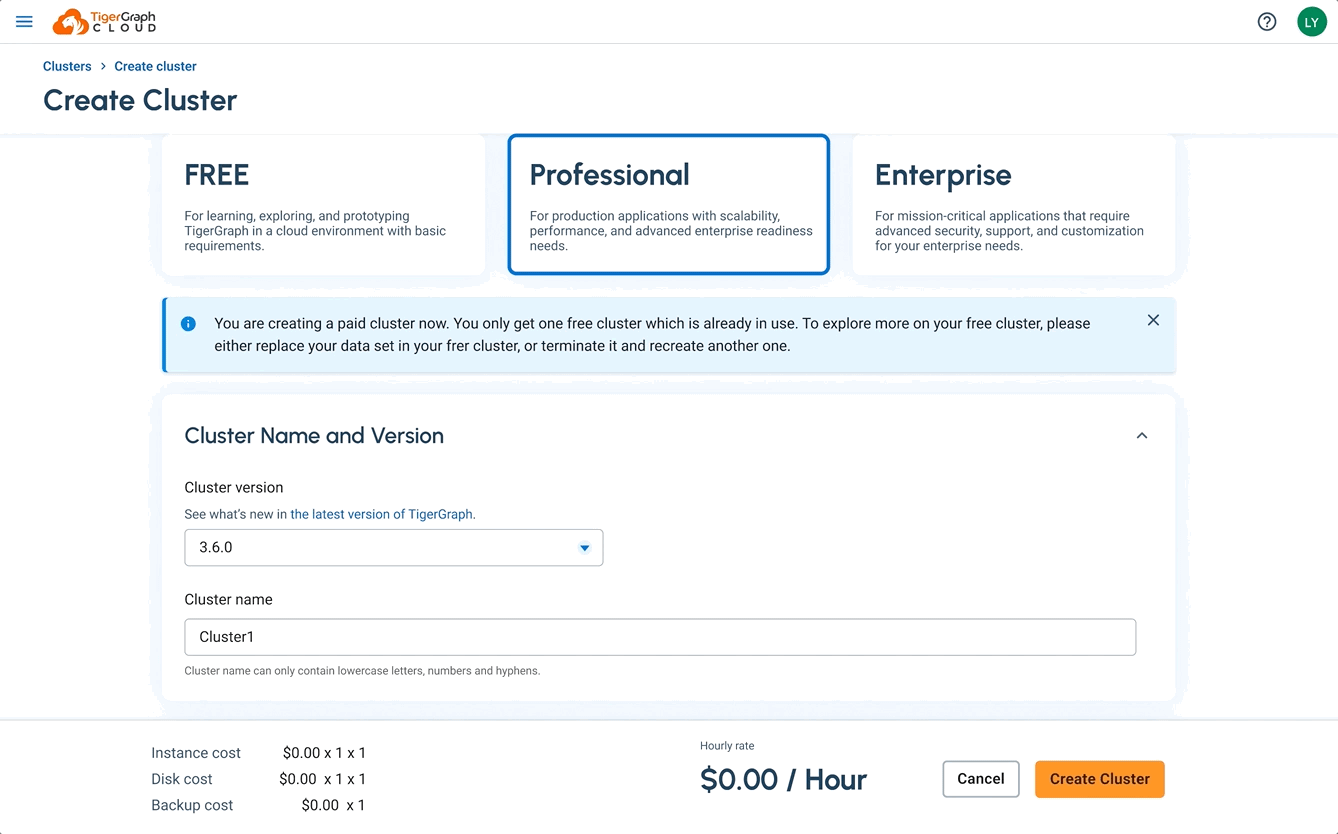Collapse the Cluster Name and Version section
The width and height of the screenshot is (1338, 834).
point(1142,436)
